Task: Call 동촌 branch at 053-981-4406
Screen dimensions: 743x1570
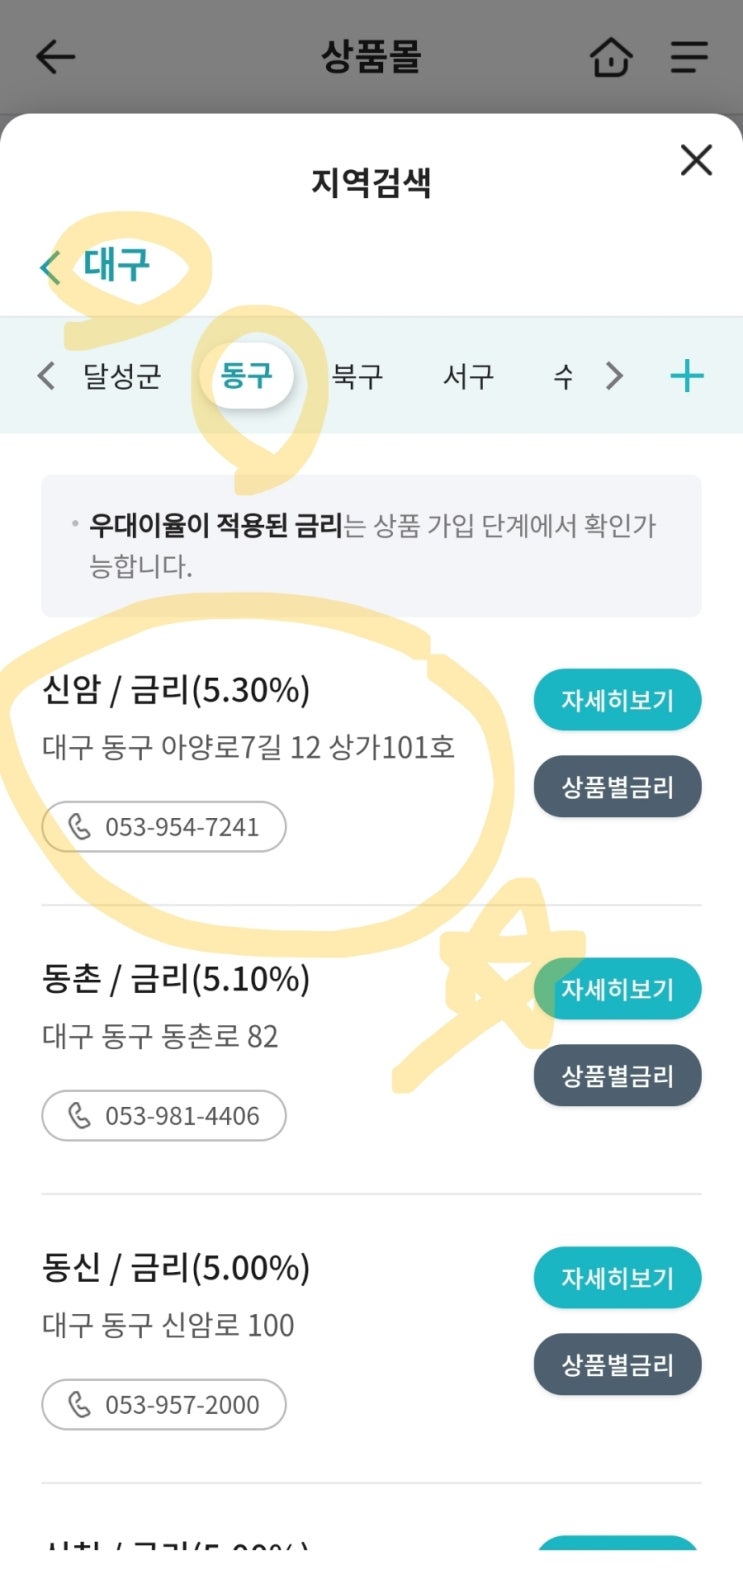Action: point(164,1116)
